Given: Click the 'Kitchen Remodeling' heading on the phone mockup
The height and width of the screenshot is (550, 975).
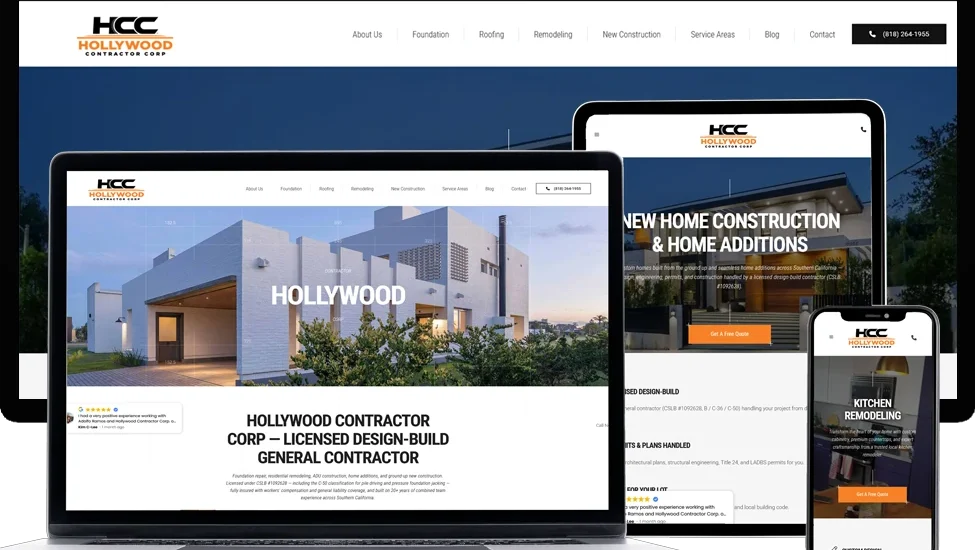Looking at the screenshot, I should pyautogui.click(x=872, y=410).
